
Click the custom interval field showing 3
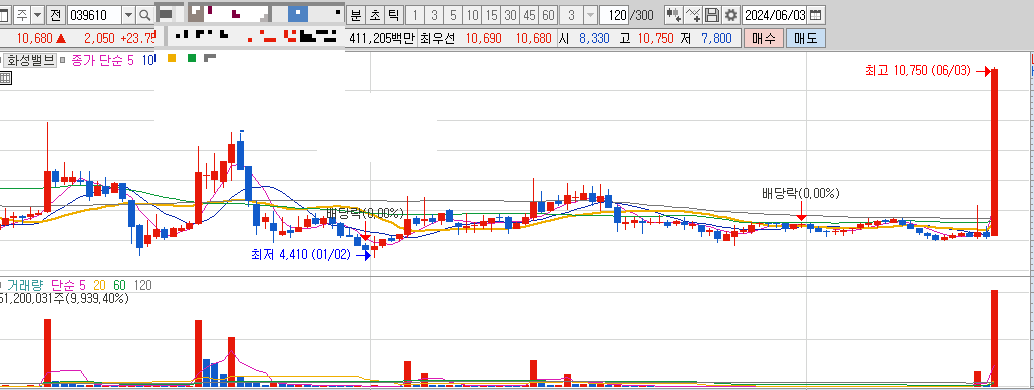coord(571,15)
